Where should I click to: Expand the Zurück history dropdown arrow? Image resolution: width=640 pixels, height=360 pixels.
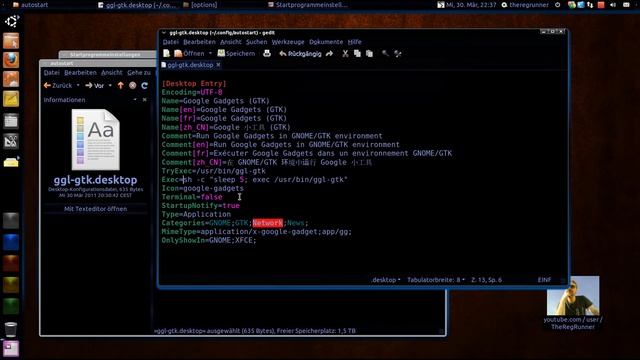coord(78,85)
